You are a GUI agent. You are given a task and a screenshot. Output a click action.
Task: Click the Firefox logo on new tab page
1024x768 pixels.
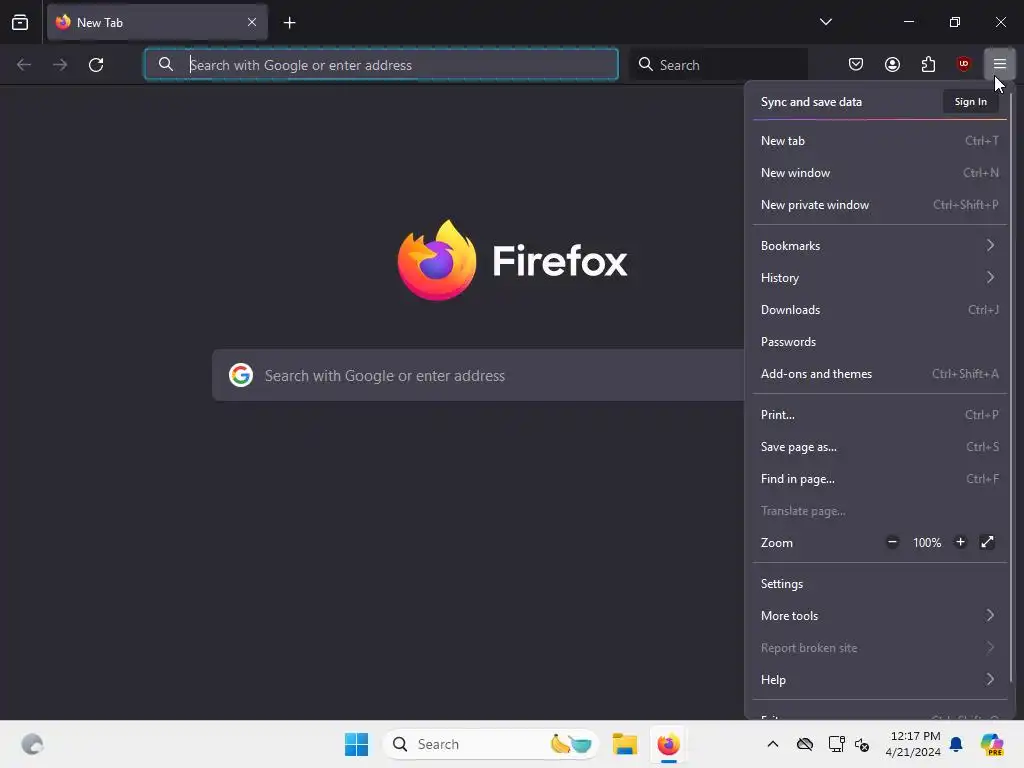tap(512, 261)
